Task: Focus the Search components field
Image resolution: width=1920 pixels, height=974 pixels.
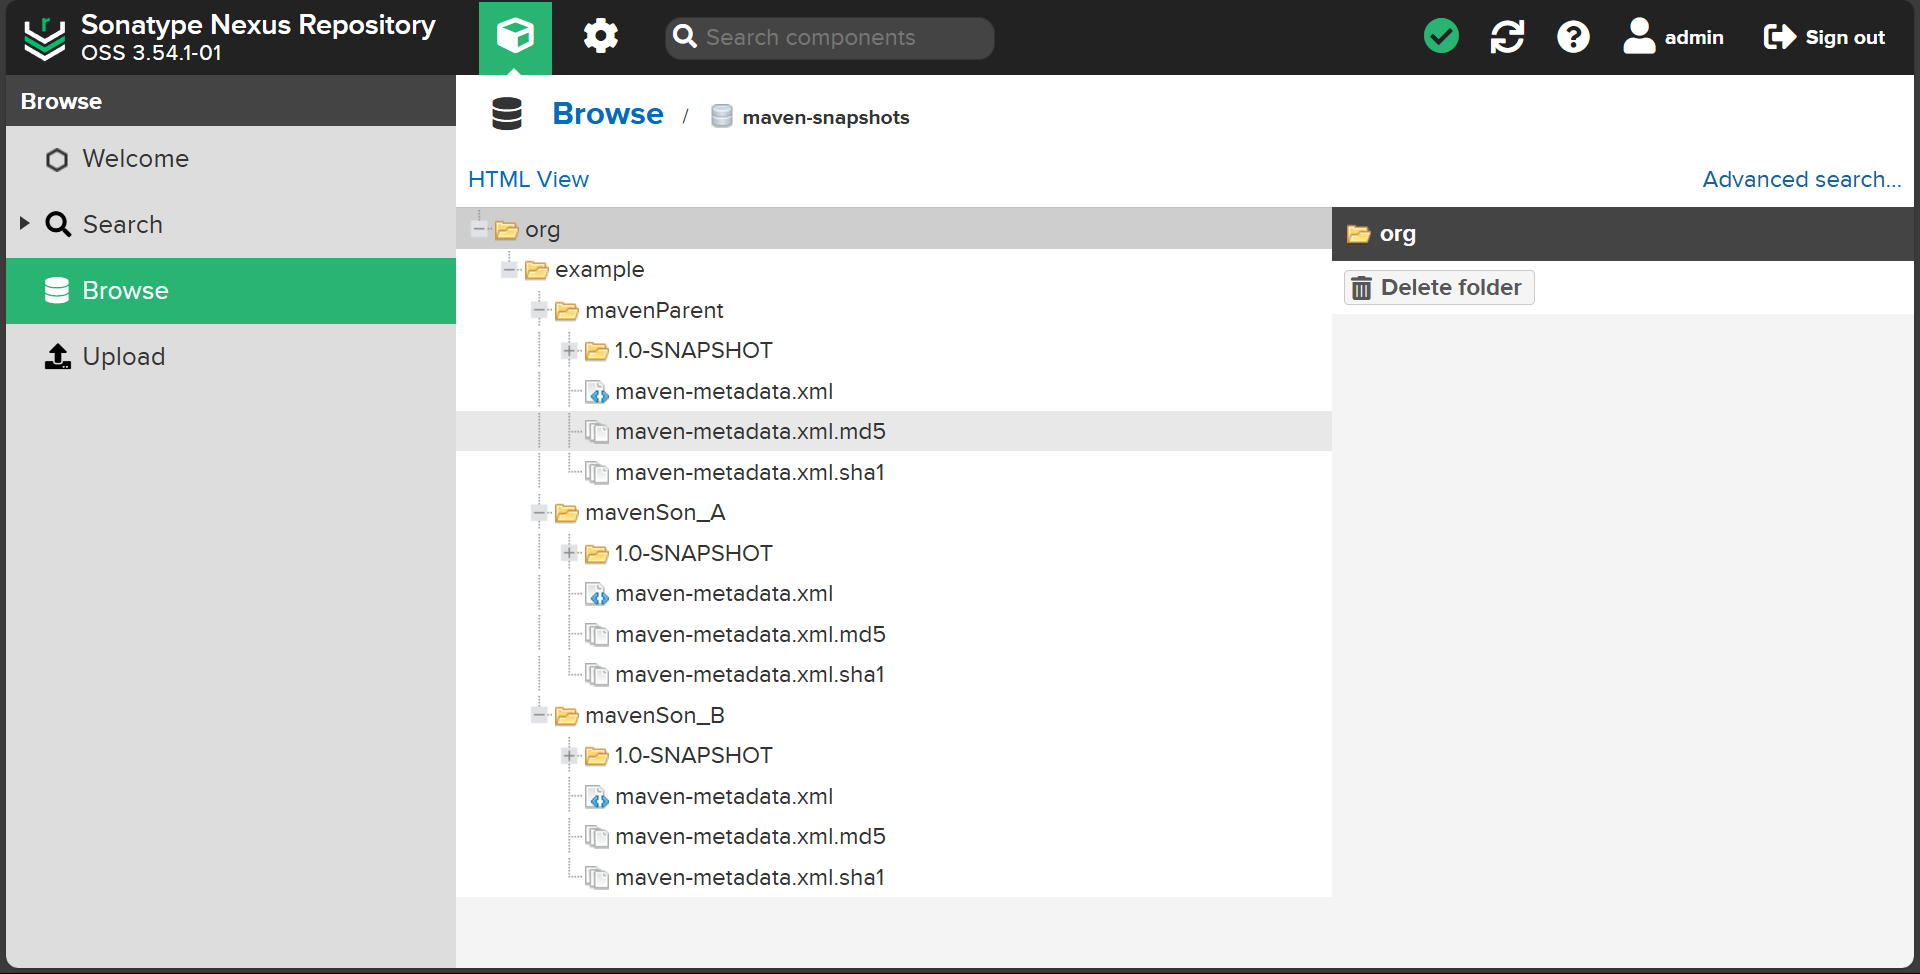Action: (830, 38)
